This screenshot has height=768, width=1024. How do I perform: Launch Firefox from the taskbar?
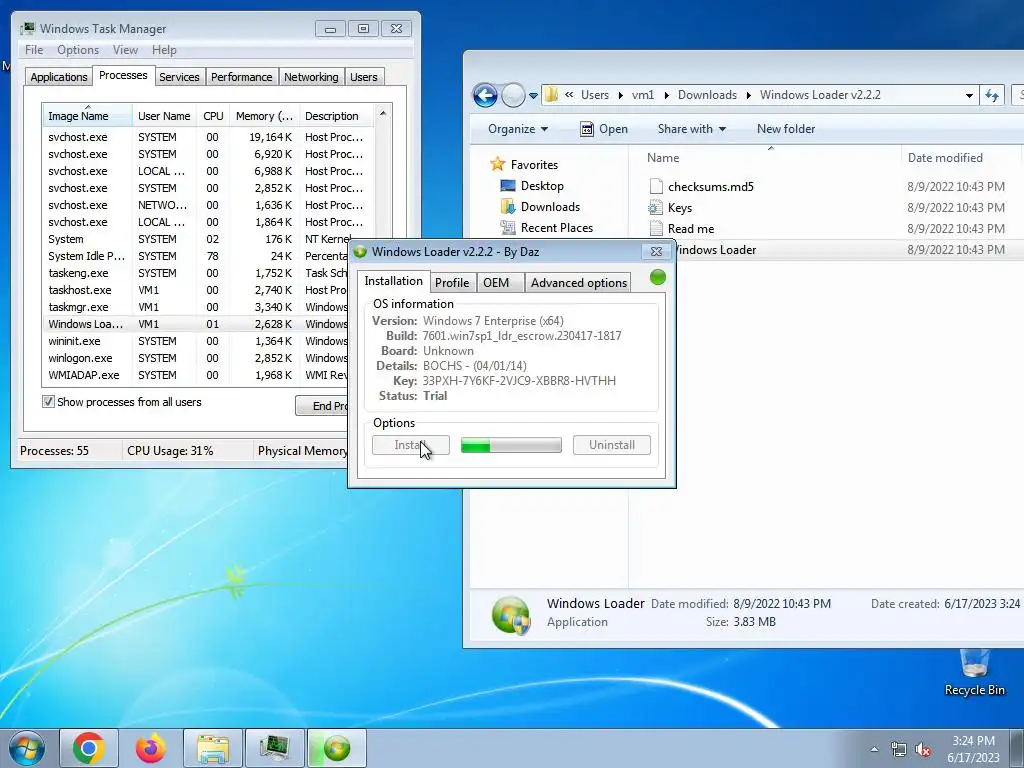point(150,748)
